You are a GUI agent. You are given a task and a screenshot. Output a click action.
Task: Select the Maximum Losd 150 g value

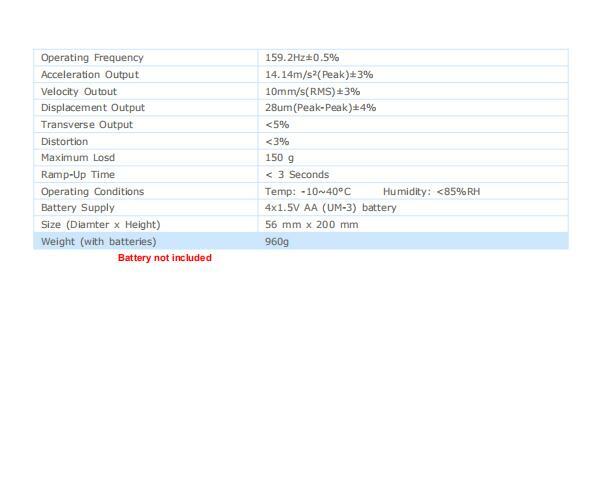click(279, 158)
